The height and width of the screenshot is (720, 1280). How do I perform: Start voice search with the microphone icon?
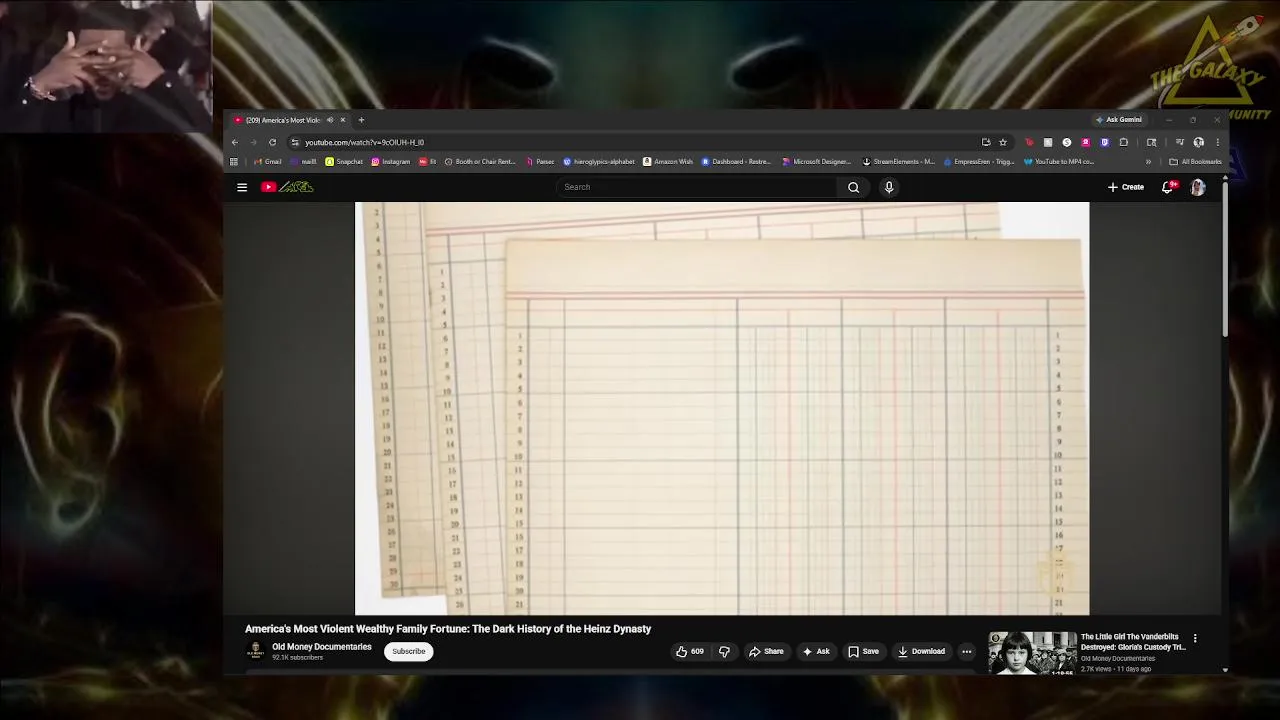pyautogui.click(x=889, y=187)
